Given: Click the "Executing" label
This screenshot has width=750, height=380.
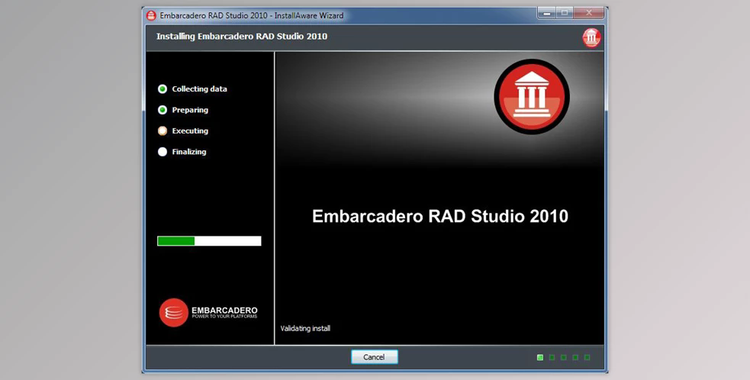Looking at the screenshot, I should 190,131.
